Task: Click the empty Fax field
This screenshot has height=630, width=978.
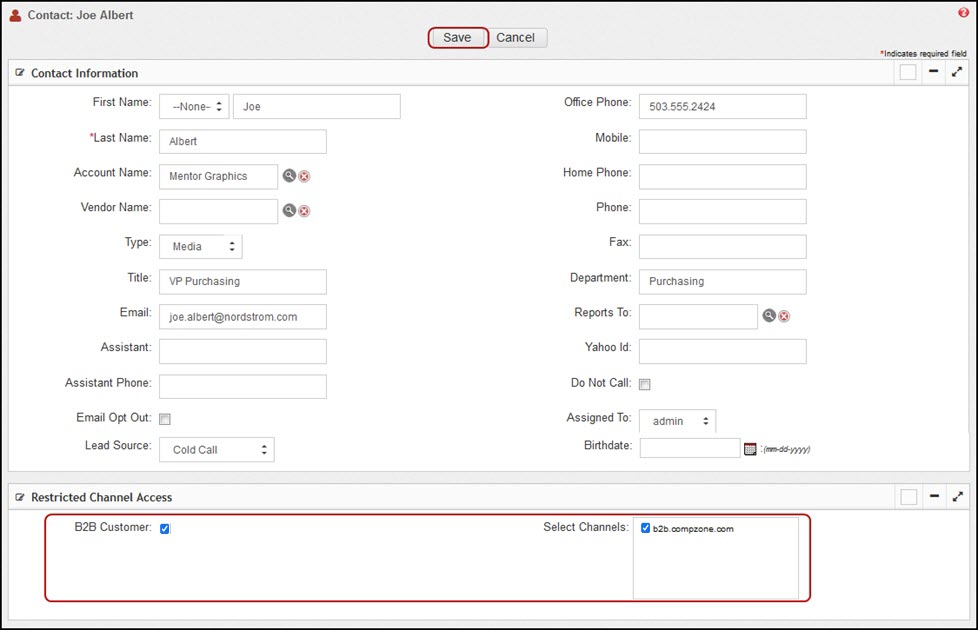Action: coord(722,246)
